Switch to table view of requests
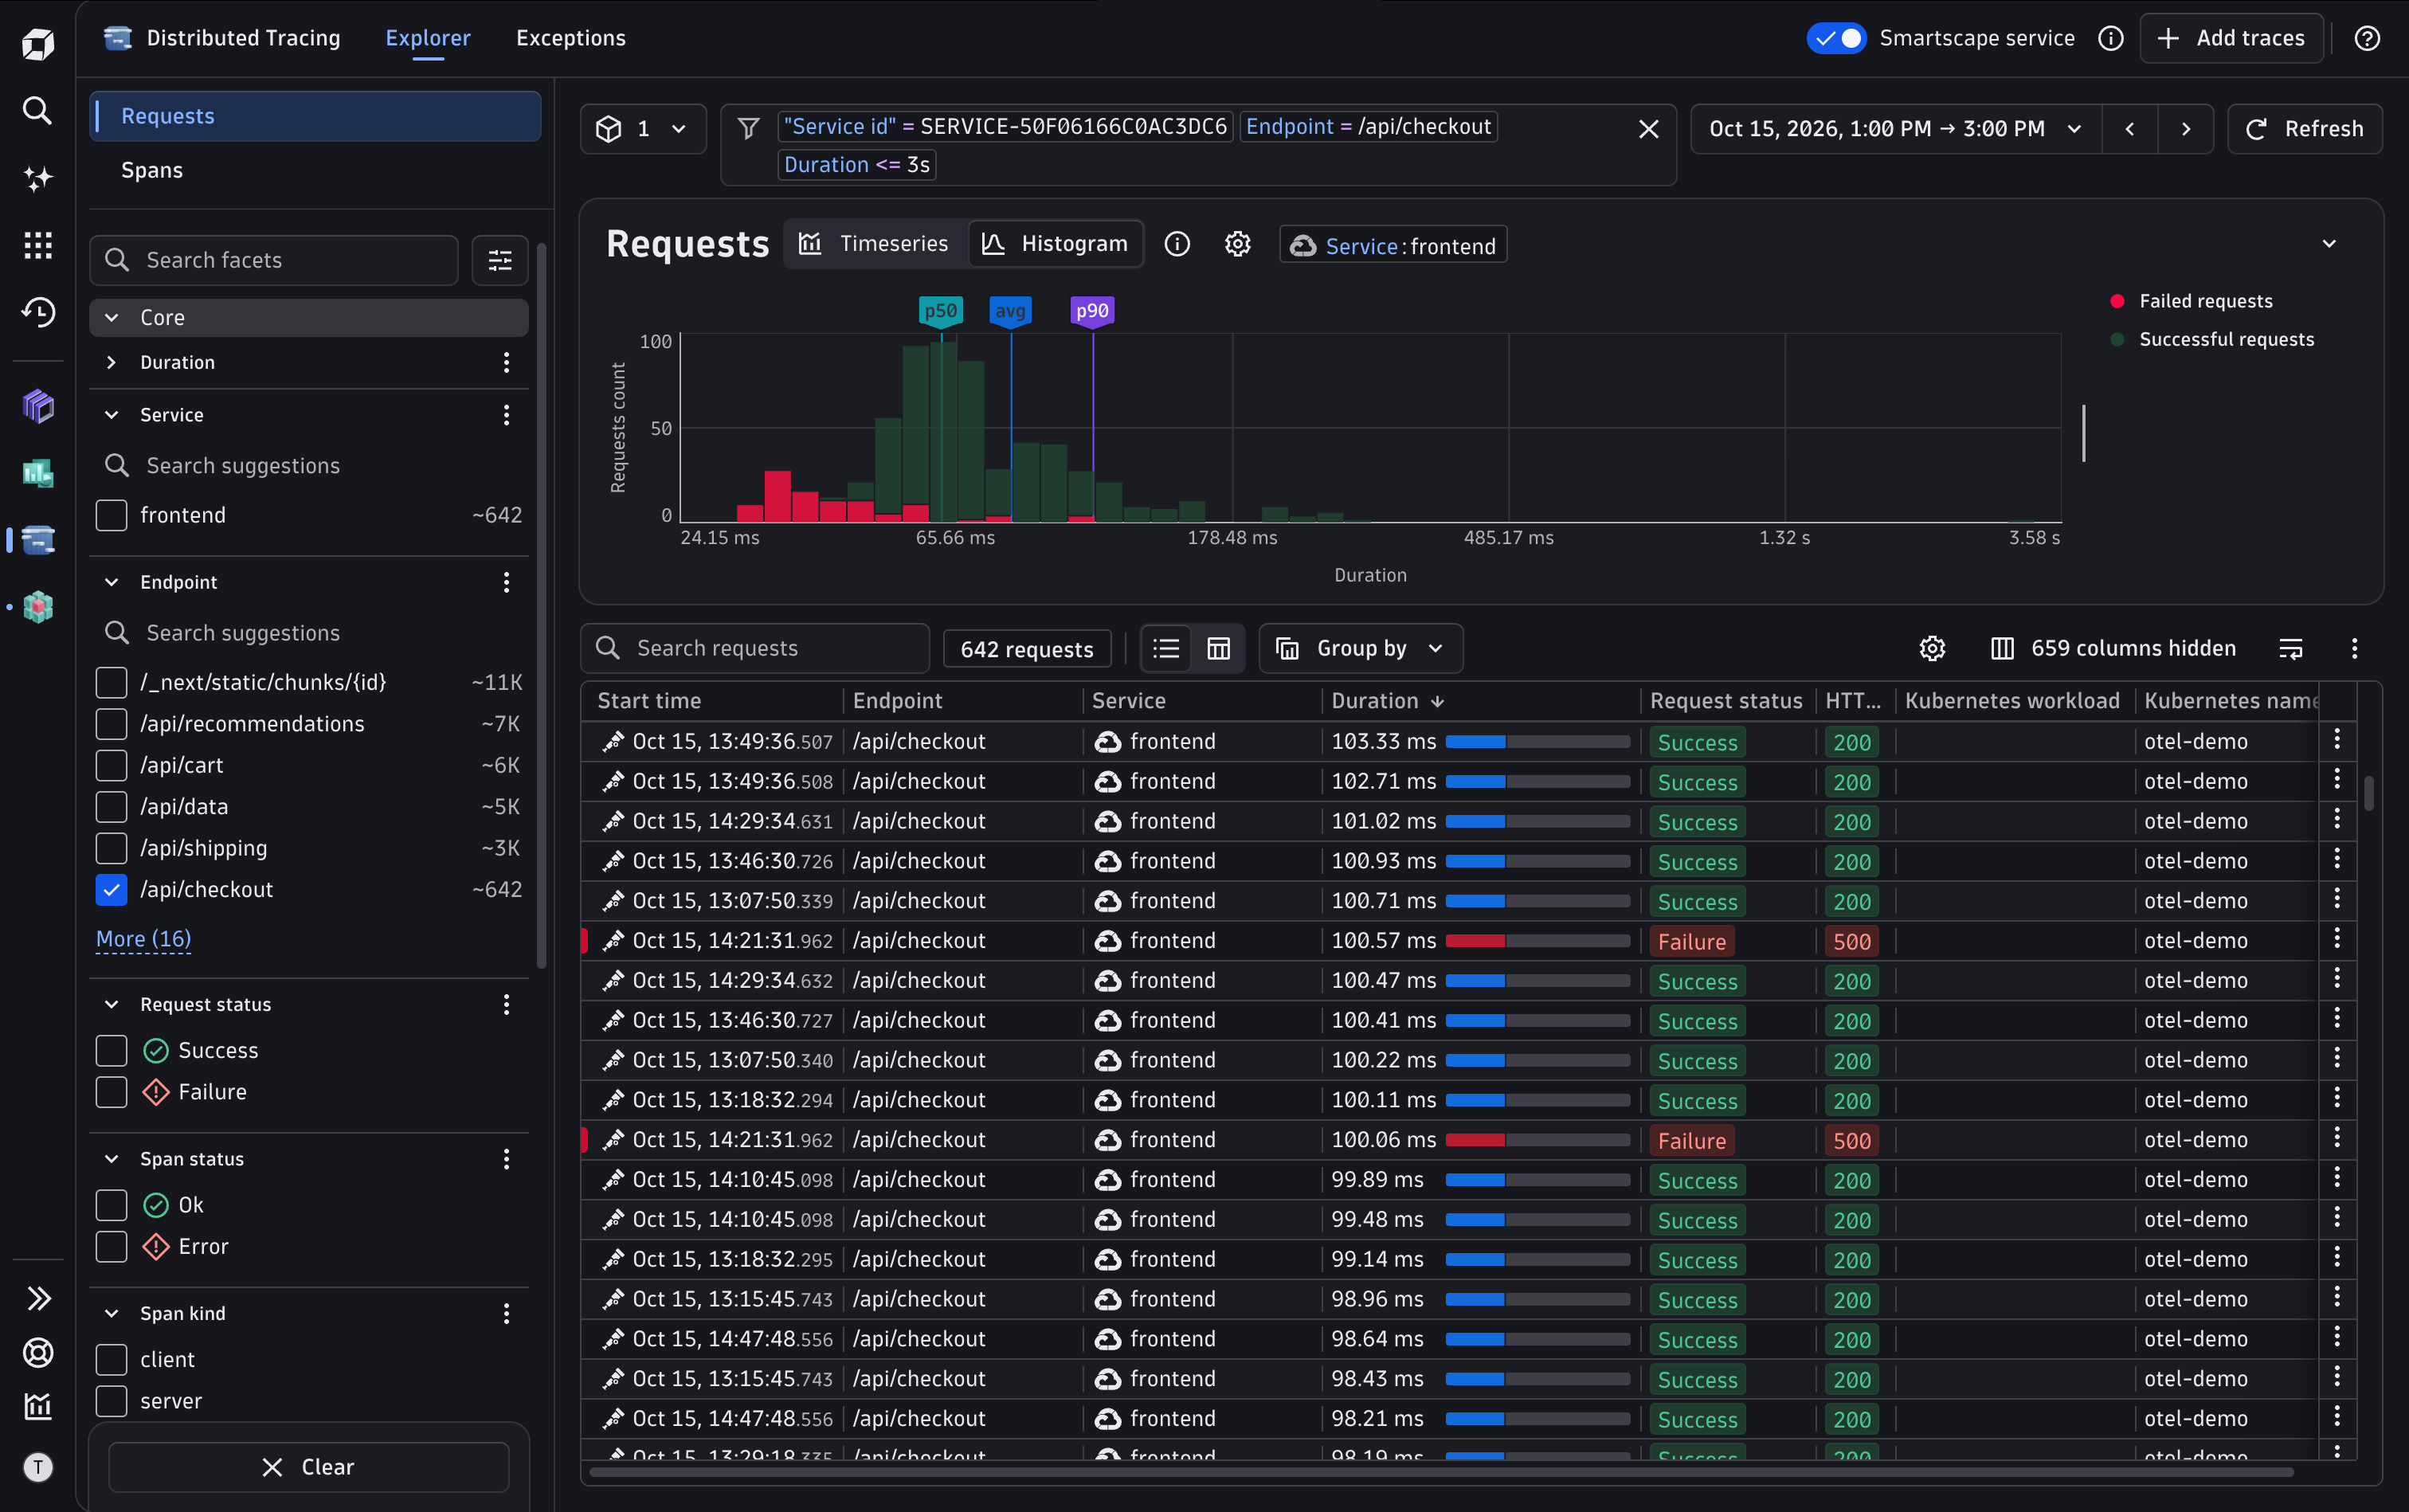Screen dimensions: 2409x1512 [x=1218, y=648]
